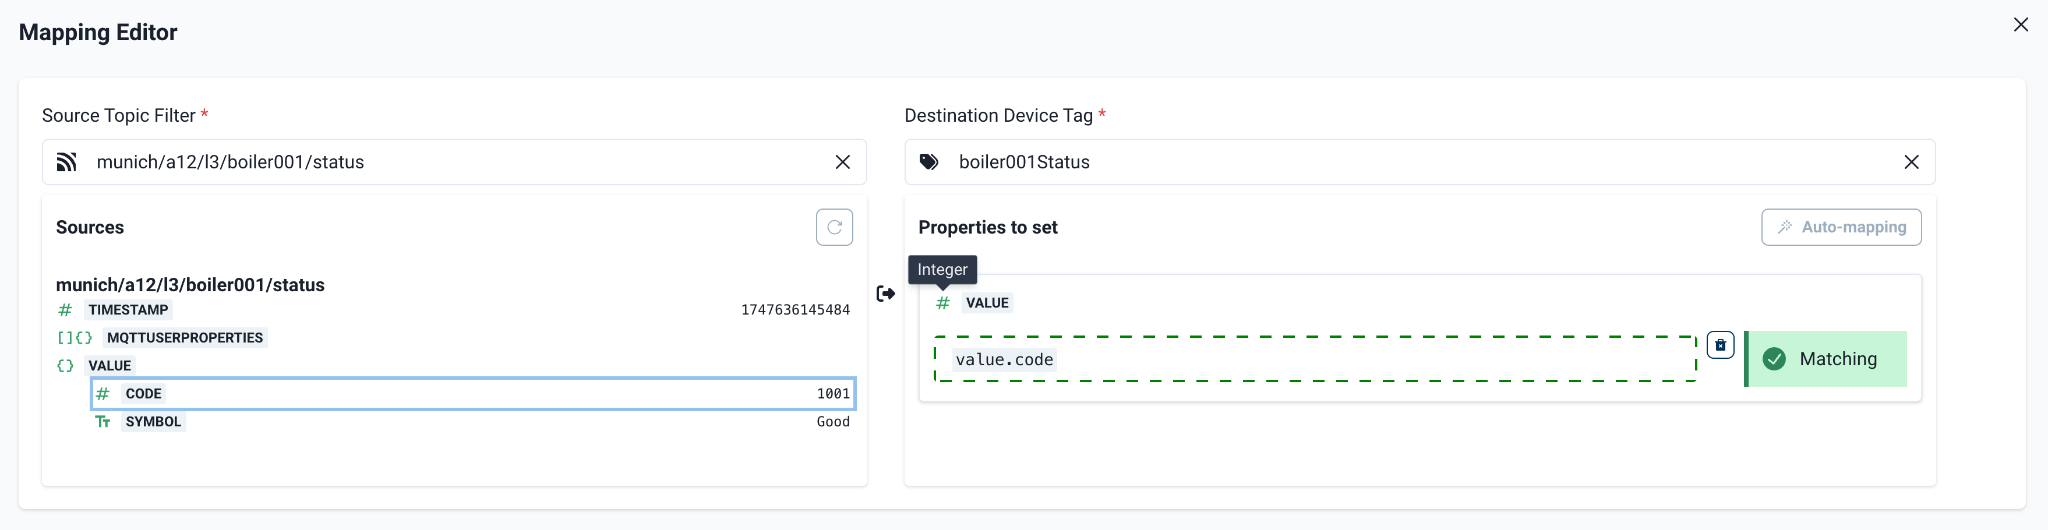Expand the MQTTUSERPROPERTIES source node

pos(184,338)
